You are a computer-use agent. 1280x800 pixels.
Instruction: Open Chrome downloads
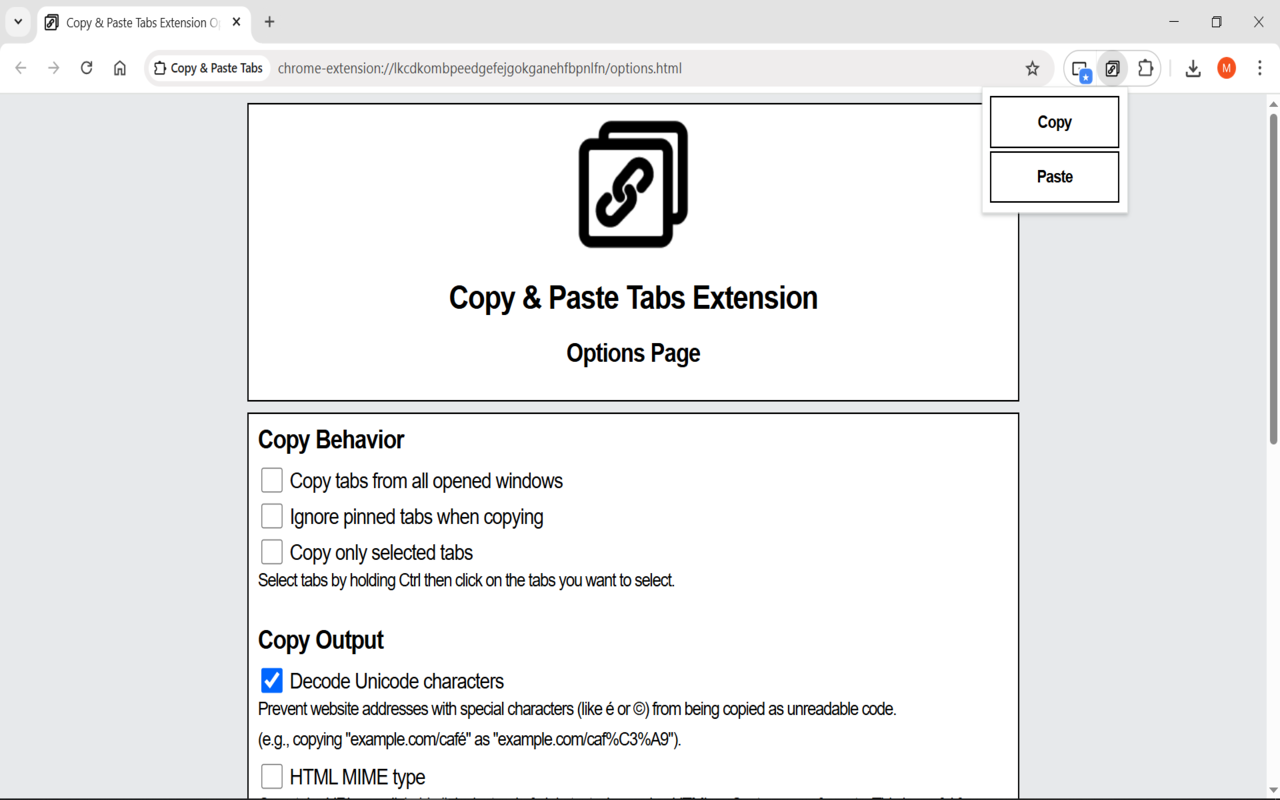[x=1192, y=68]
